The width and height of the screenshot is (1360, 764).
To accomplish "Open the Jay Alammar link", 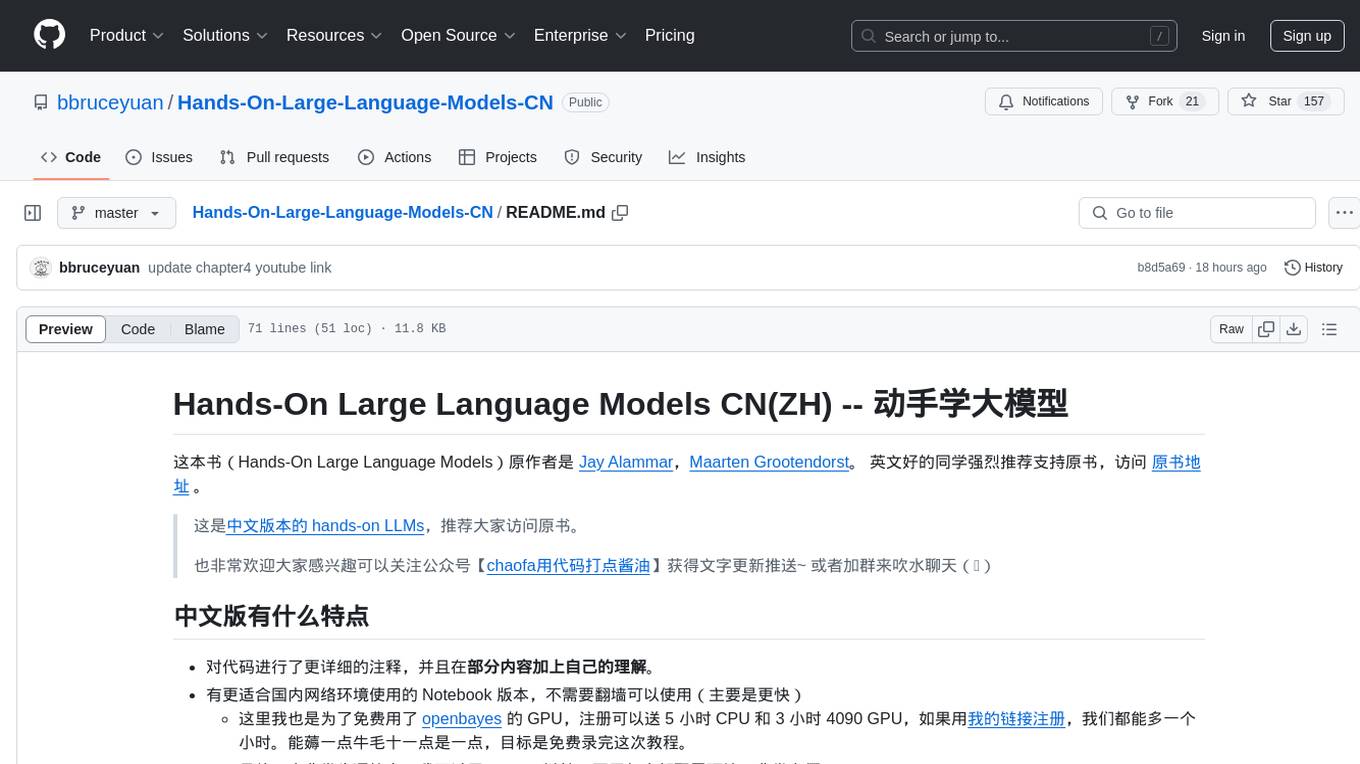I will click(626, 462).
